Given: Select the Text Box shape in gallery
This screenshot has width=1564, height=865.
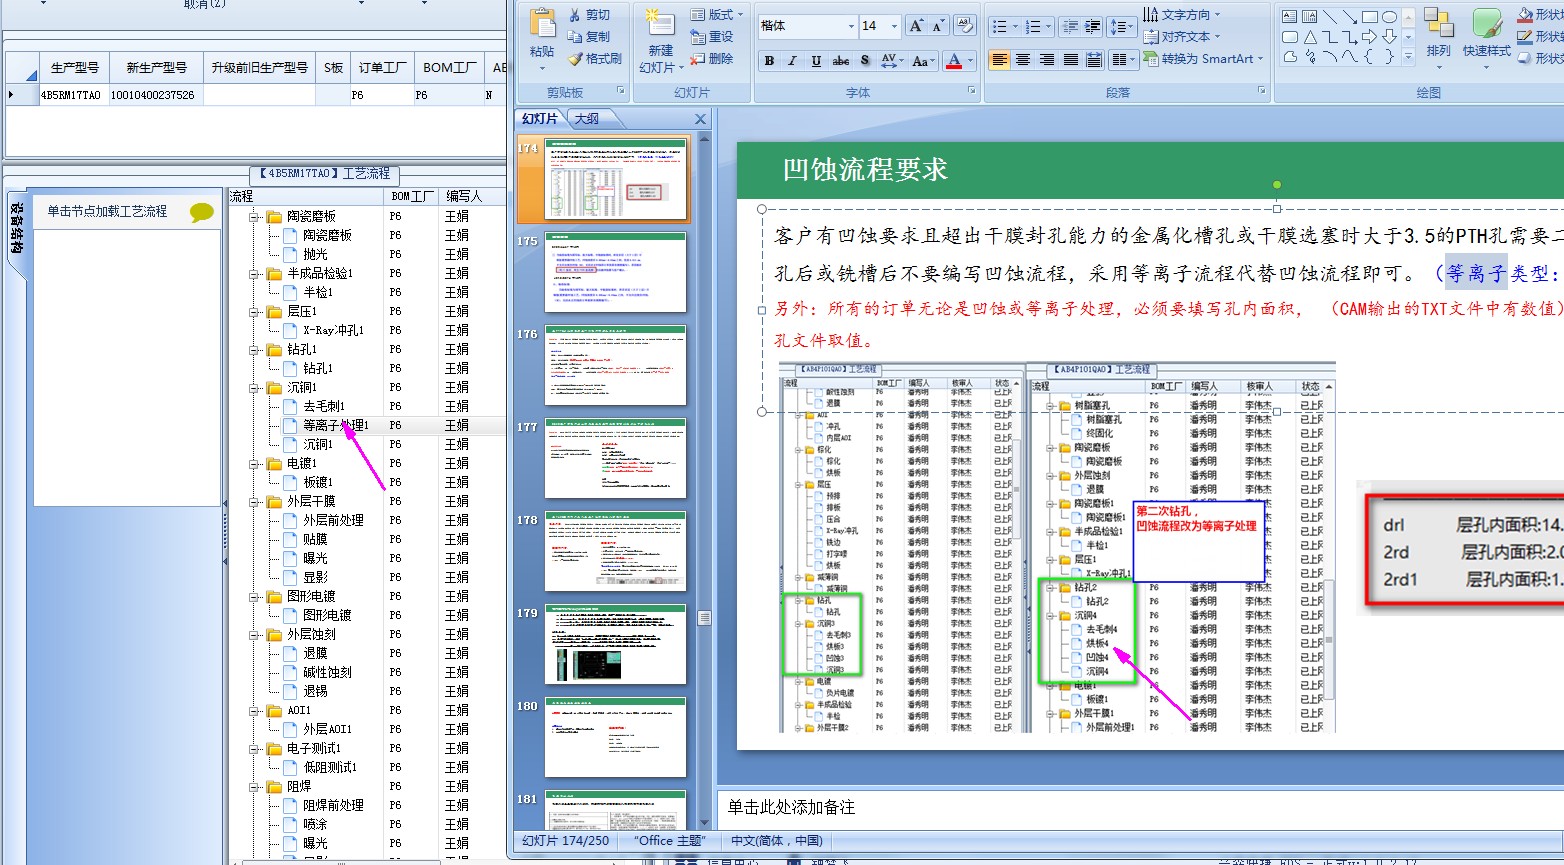Looking at the screenshot, I should click(x=1290, y=16).
